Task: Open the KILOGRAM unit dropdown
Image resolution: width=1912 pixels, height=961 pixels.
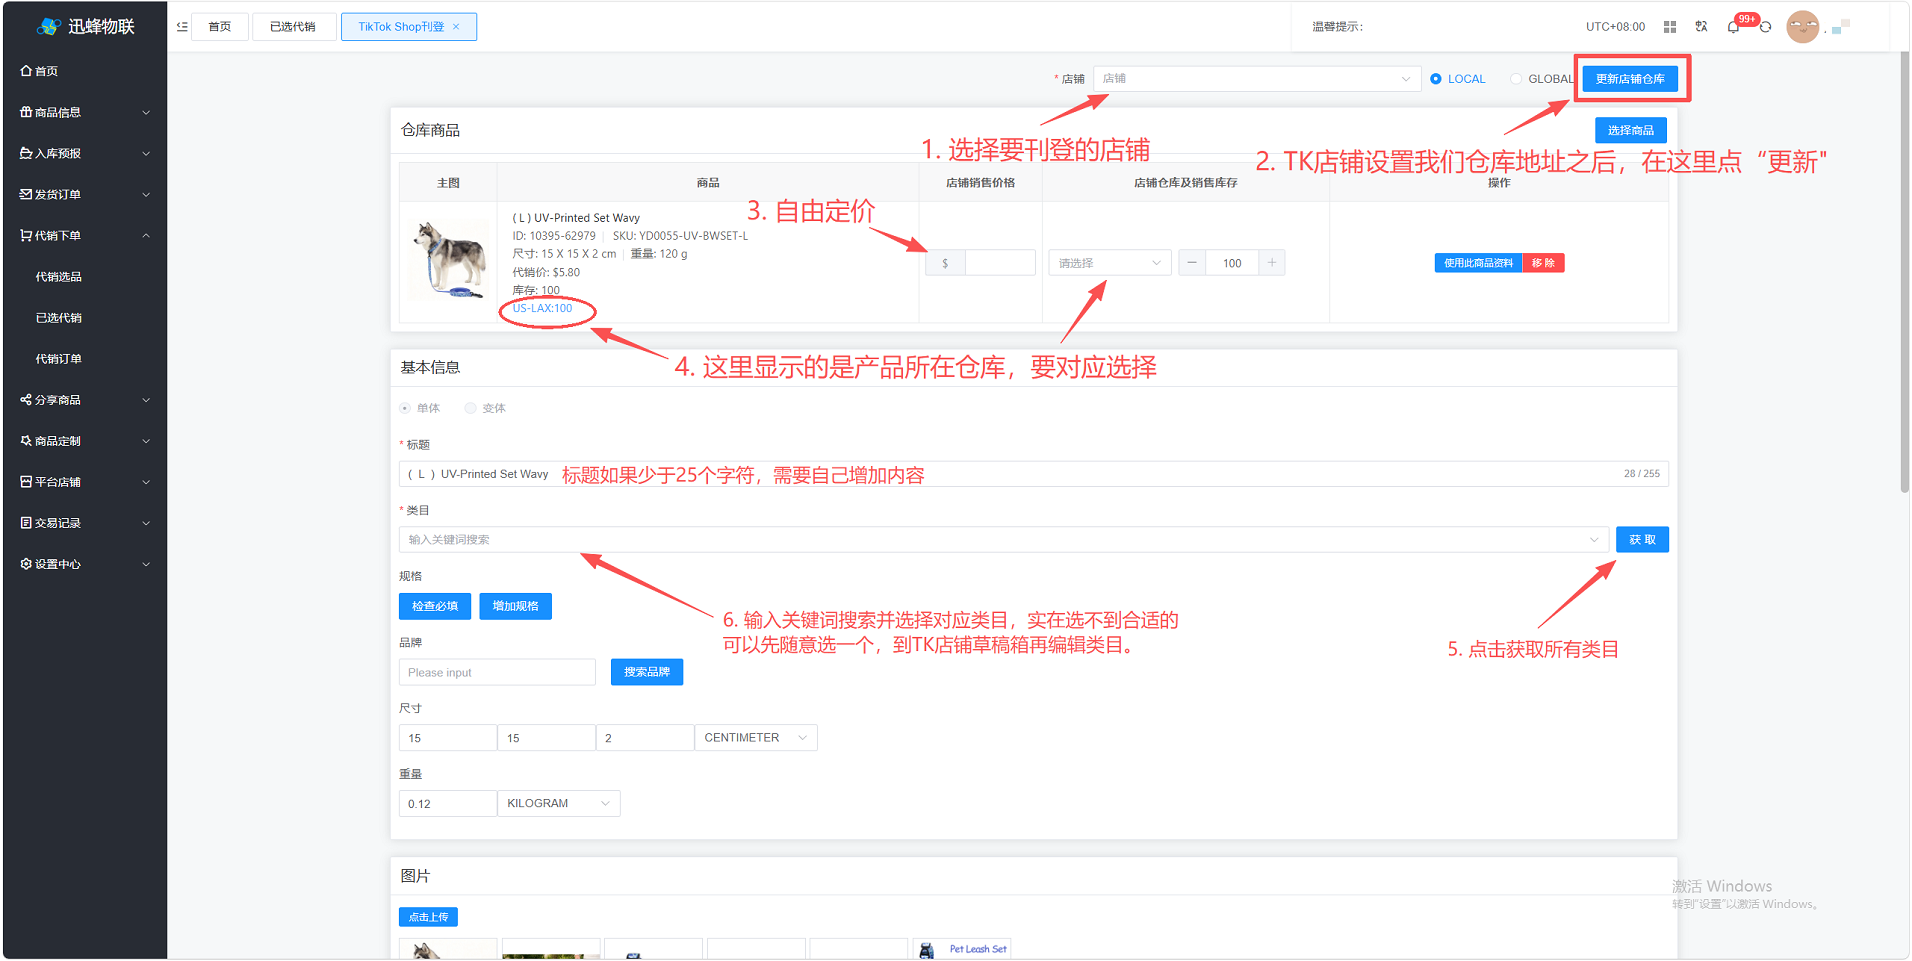Action: pyautogui.click(x=559, y=804)
